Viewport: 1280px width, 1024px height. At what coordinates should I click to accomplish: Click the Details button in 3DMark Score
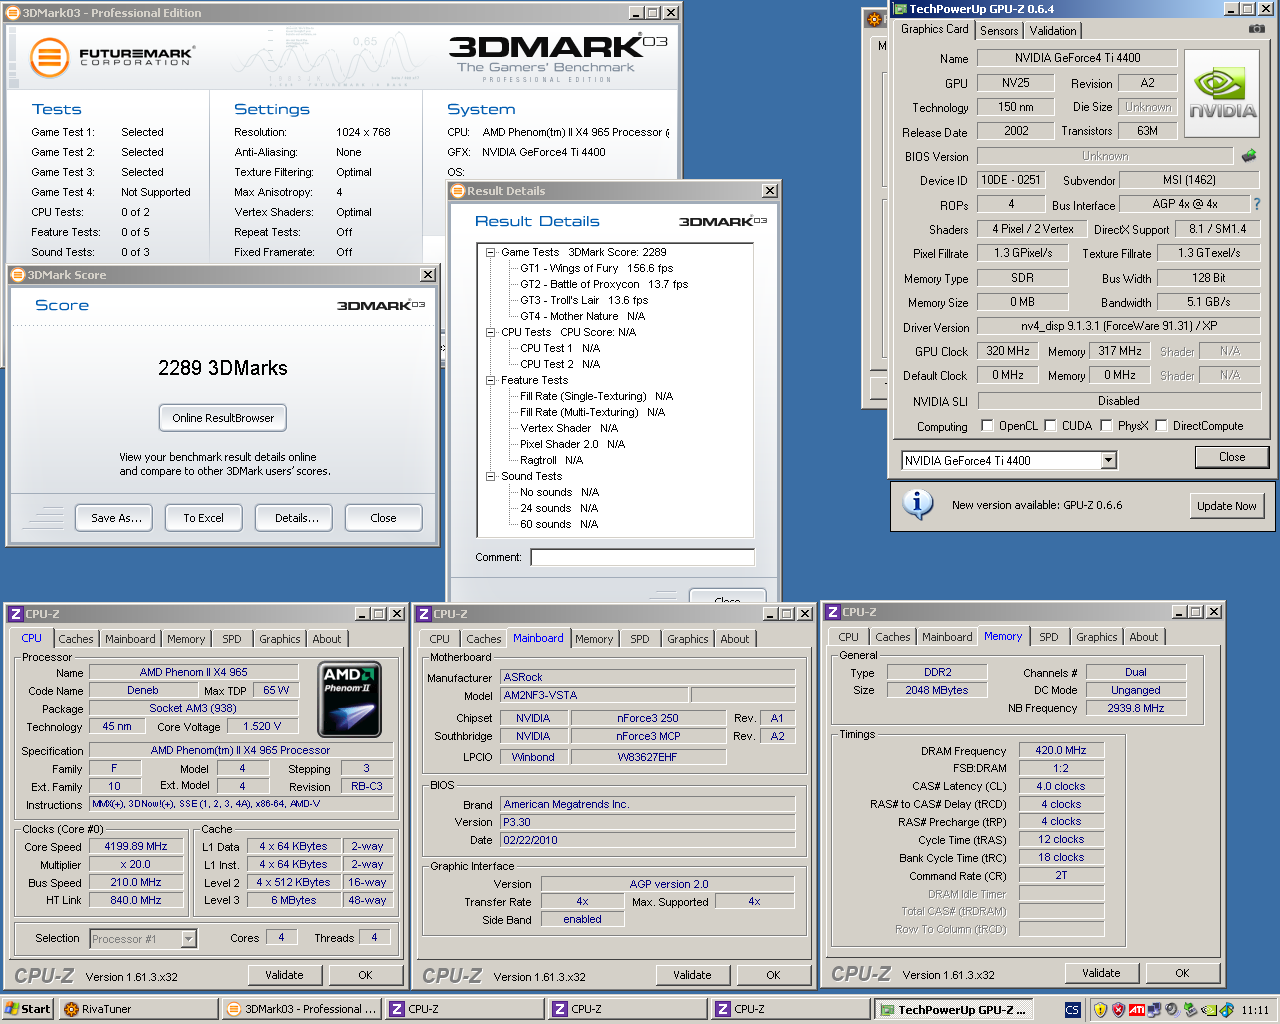[x=294, y=518]
